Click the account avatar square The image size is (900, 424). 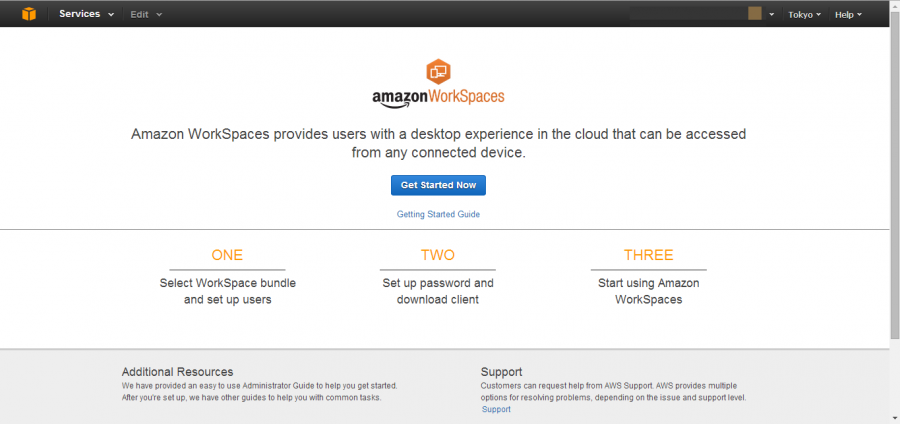click(x=755, y=14)
